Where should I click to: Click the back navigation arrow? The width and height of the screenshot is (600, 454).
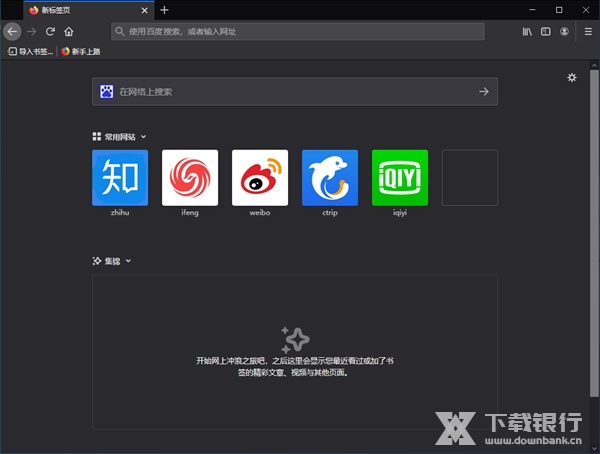[x=12, y=32]
